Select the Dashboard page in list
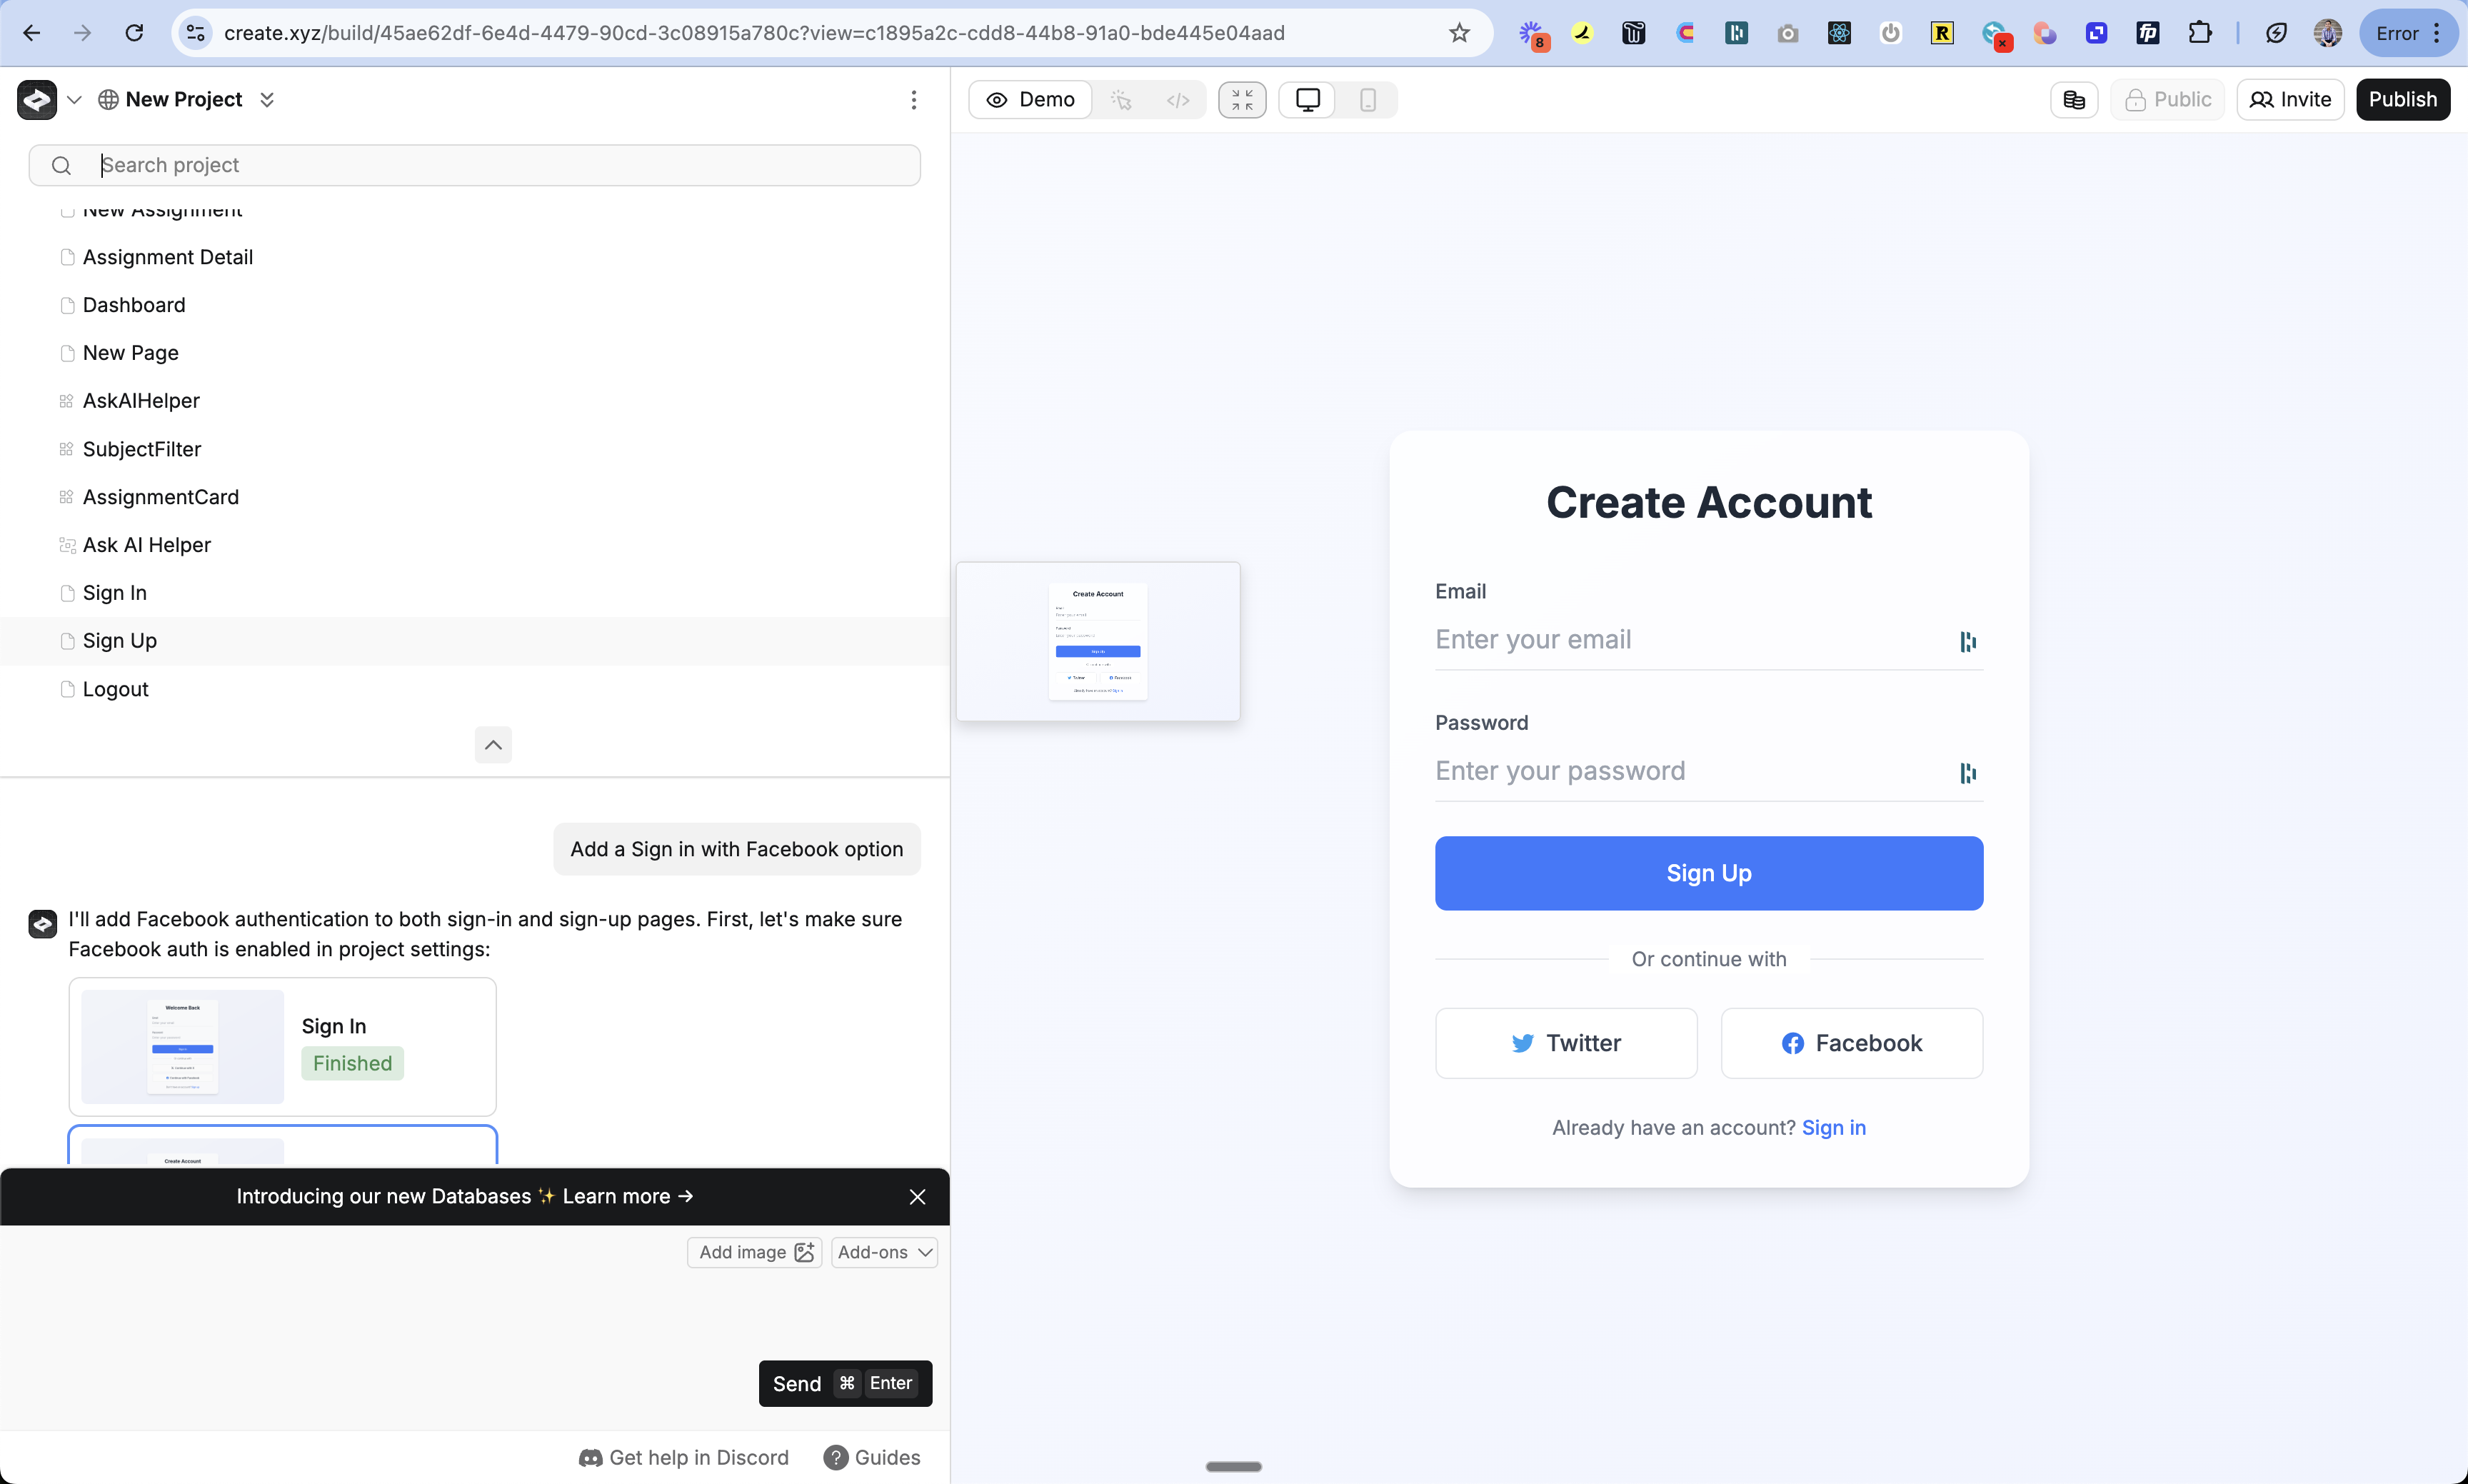Viewport: 2468px width, 1484px height. point(134,305)
